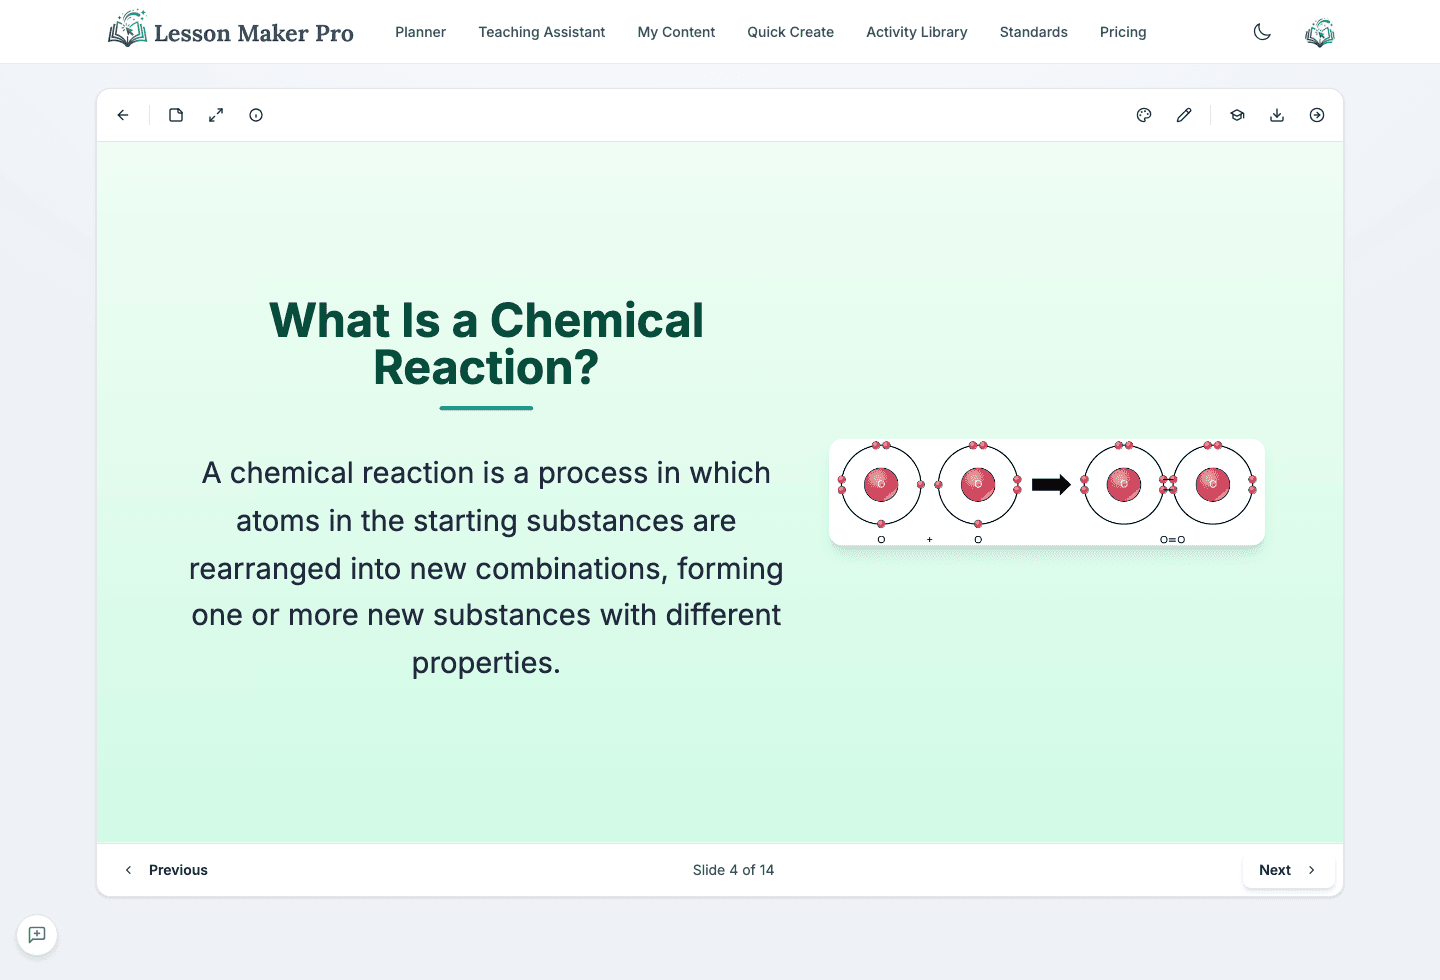The width and height of the screenshot is (1440, 980).
Task: Open the user profile avatar
Action: (1320, 32)
